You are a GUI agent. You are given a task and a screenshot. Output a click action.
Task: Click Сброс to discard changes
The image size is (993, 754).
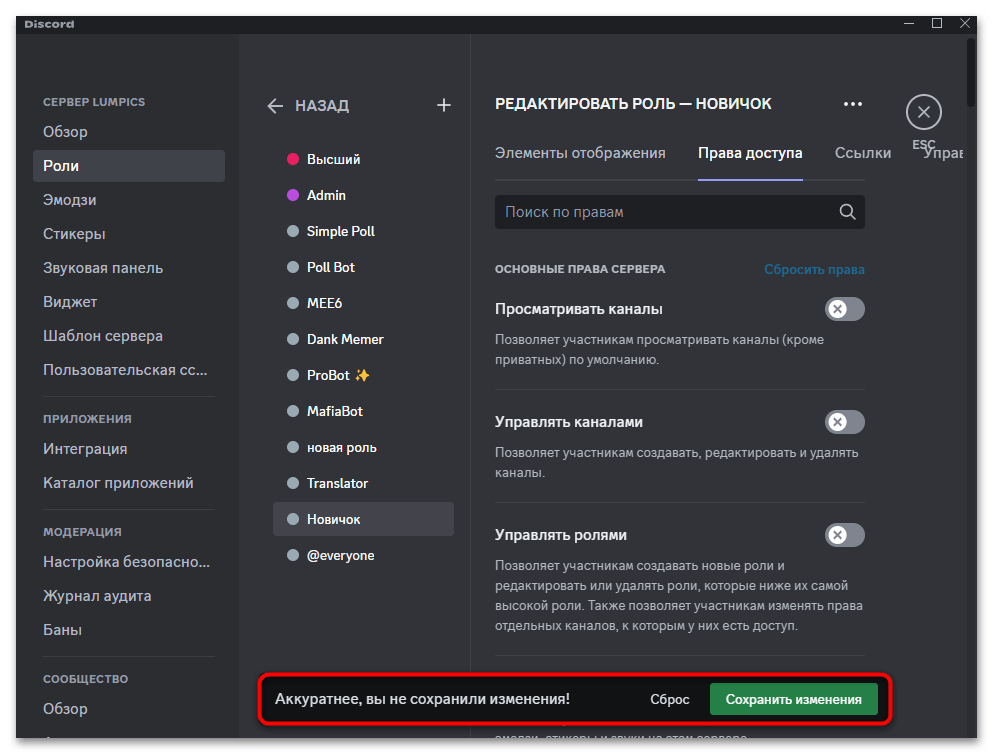click(x=669, y=700)
